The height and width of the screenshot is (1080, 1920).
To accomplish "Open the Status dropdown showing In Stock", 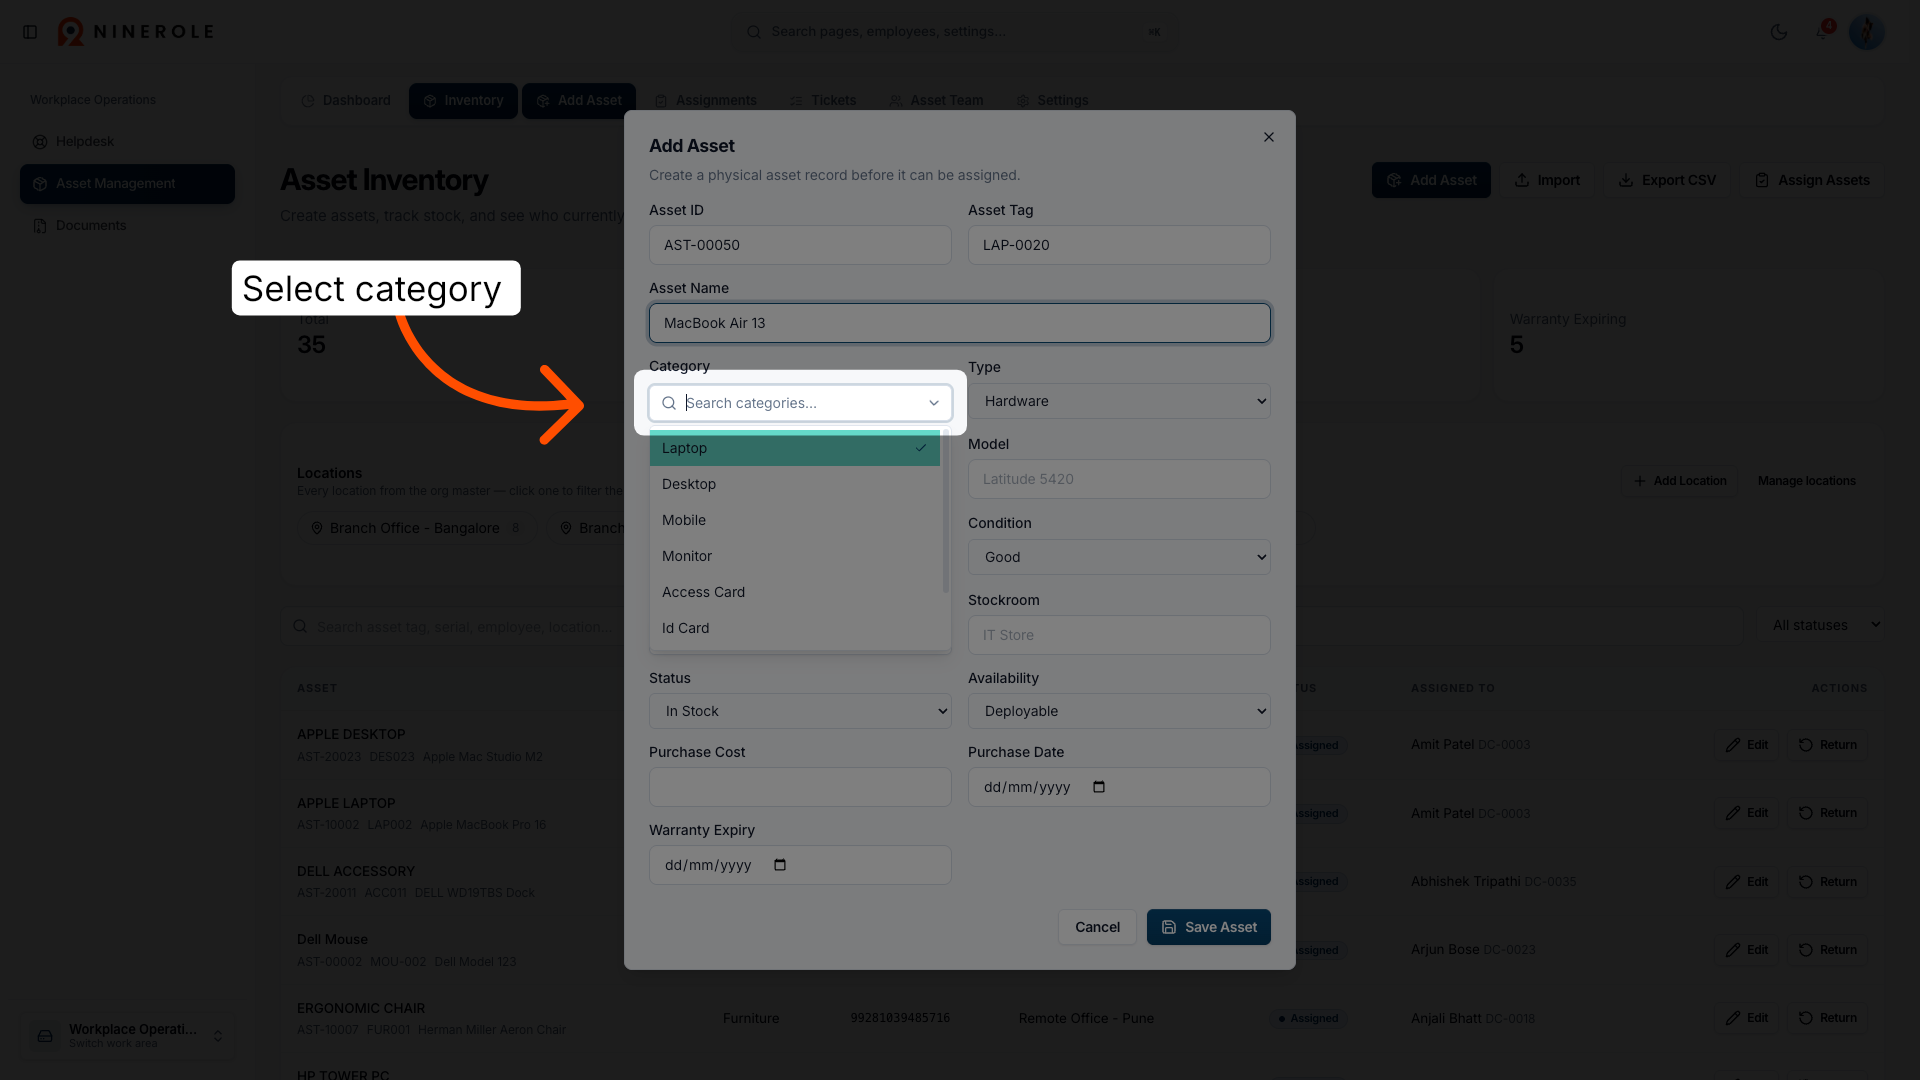I will pyautogui.click(x=800, y=711).
